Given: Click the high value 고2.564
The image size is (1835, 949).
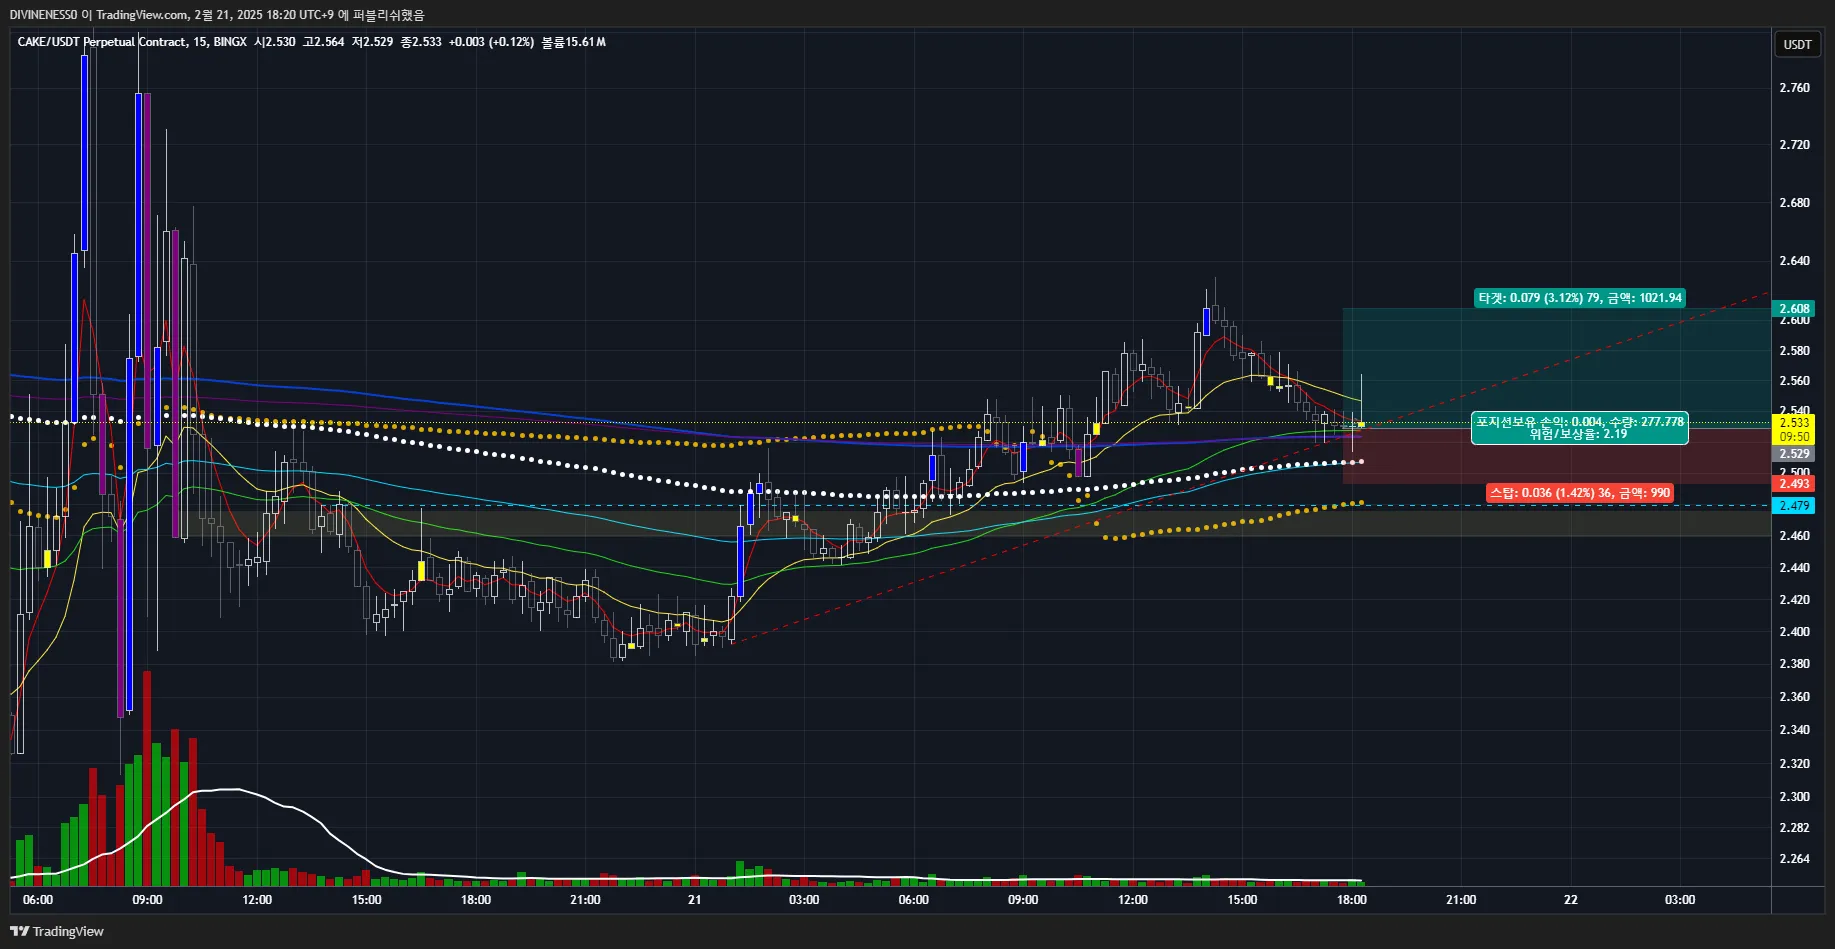Looking at the screenshot, I should pyautogui.click(x=324, y=42).
